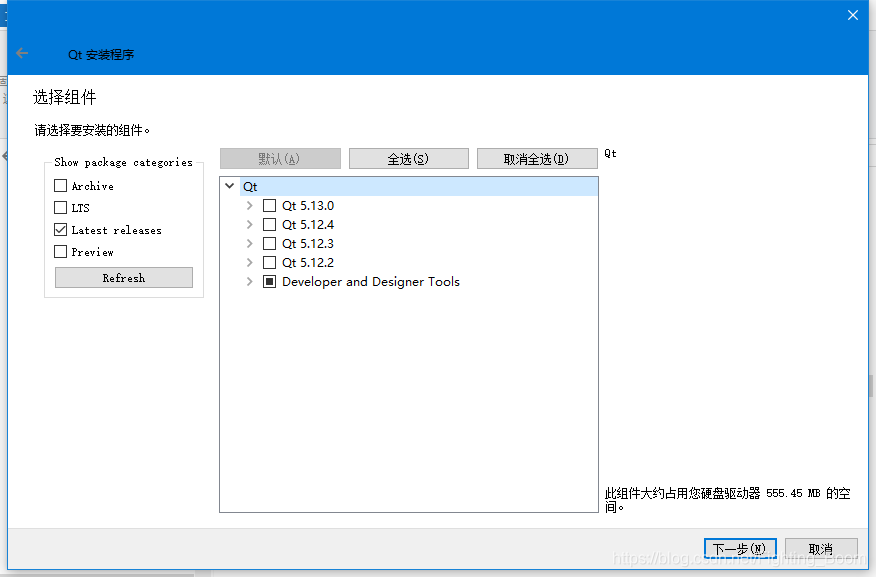Tick the Qt 5.12.4 checkbox
The height and width of the screenshot is (577, 876).
click(269, 225)
